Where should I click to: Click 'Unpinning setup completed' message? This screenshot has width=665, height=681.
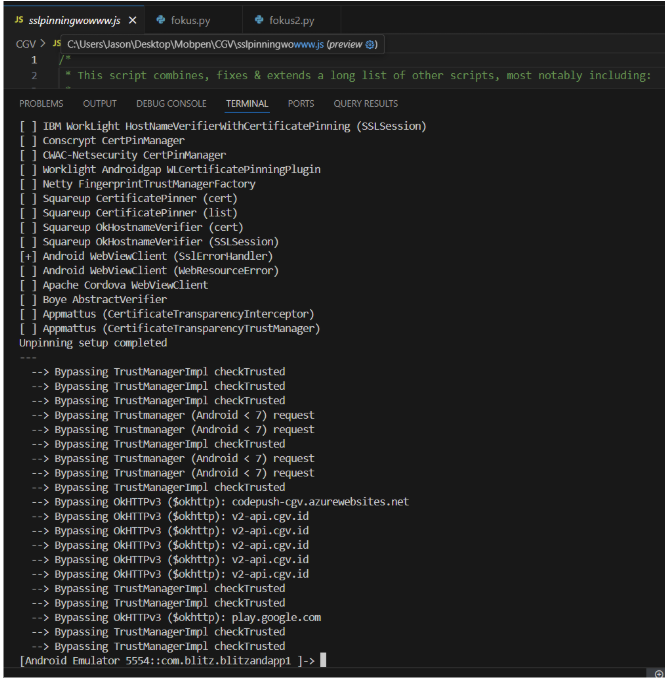(x=93, y=343)
